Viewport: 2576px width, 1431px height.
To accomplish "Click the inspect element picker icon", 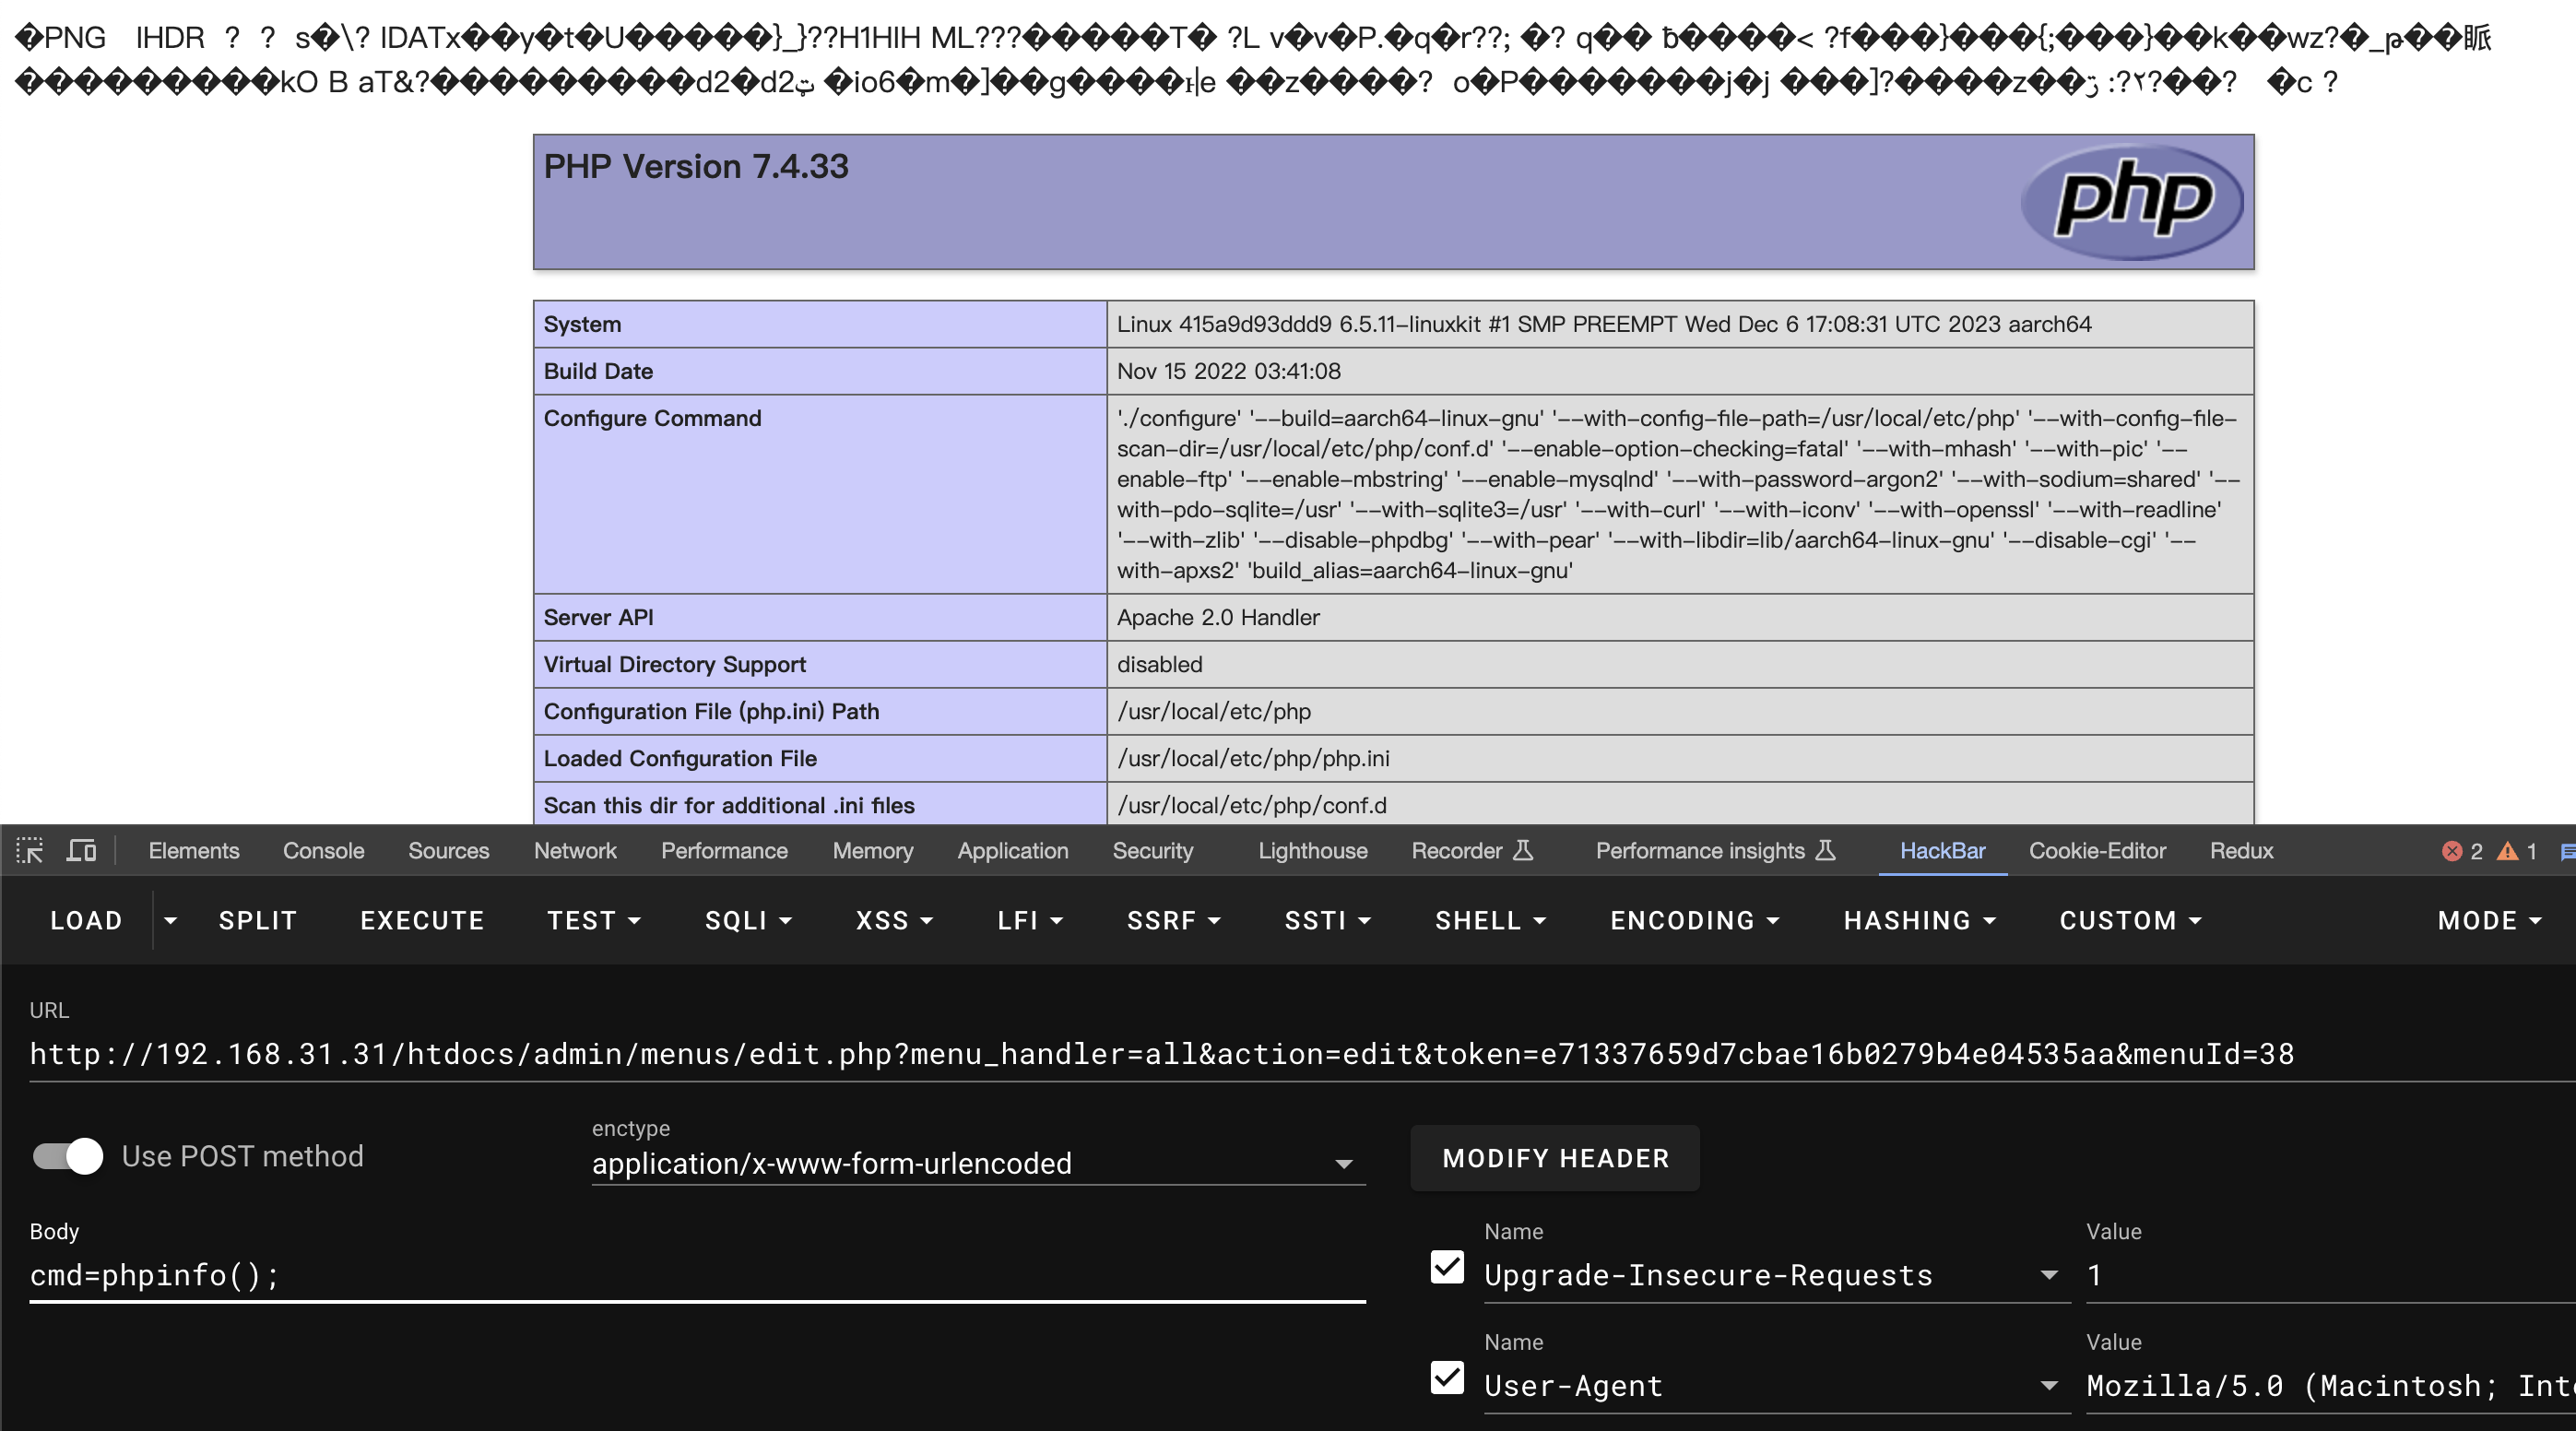I will (30, 851).
